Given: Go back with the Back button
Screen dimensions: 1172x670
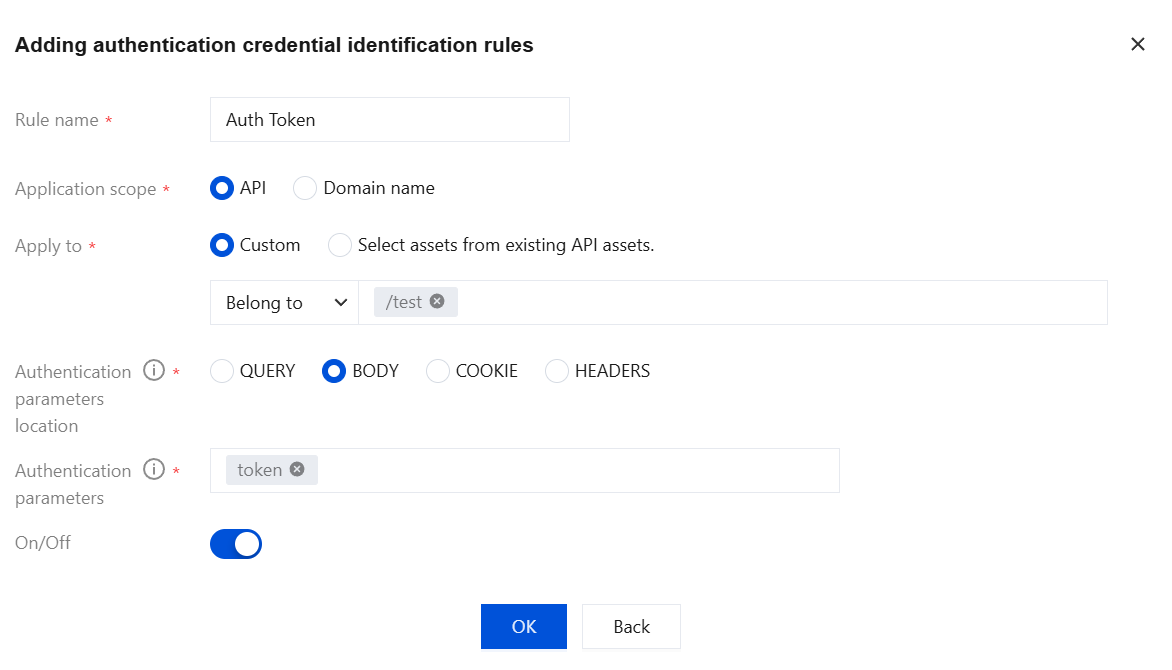Looking at the screenshot, I should (x=632, y=627).
